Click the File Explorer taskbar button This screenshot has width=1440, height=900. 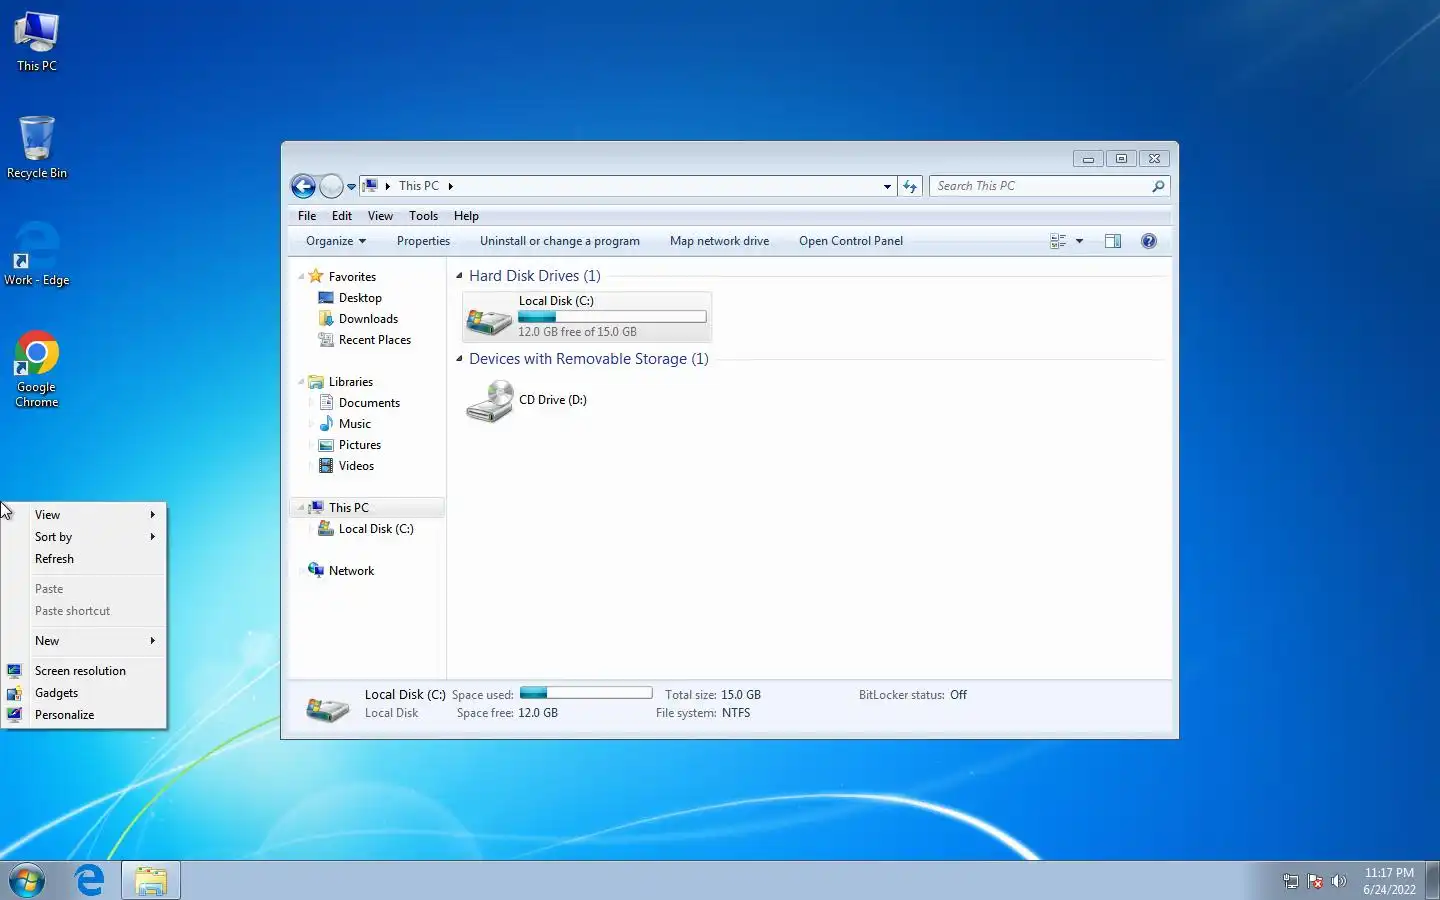(151, 880)
